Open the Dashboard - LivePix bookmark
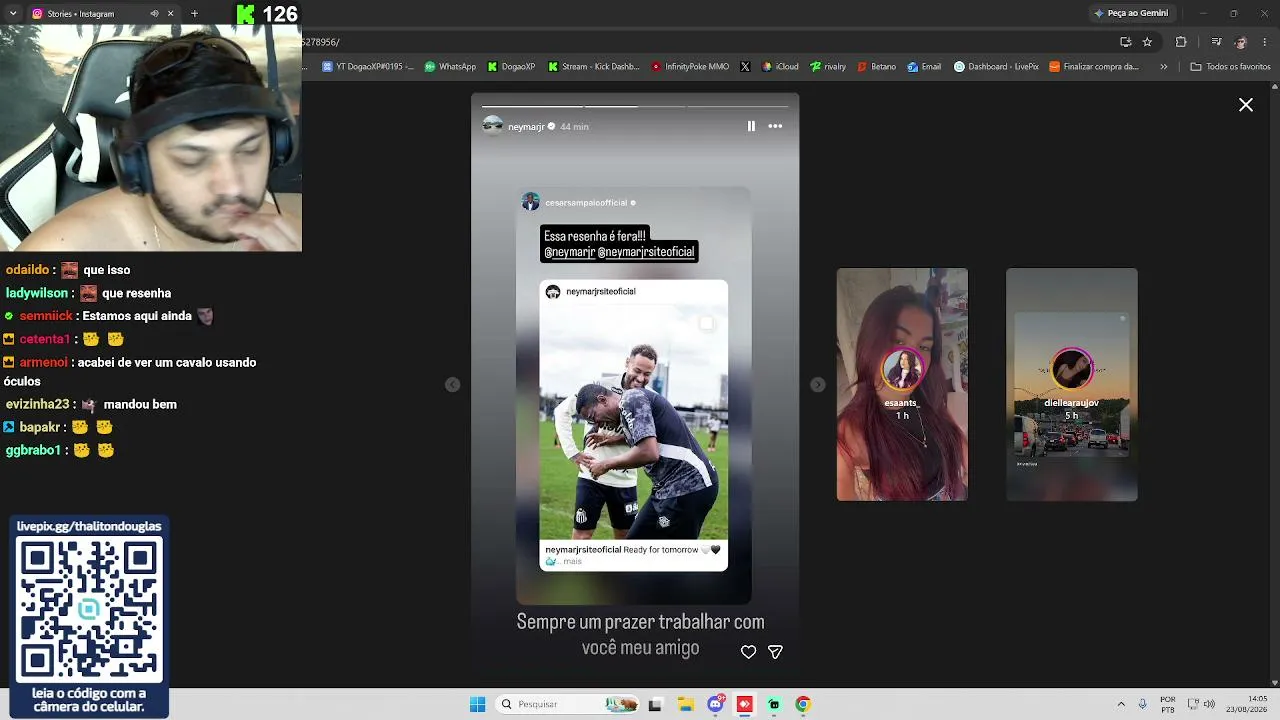 (x=996, y=67)
